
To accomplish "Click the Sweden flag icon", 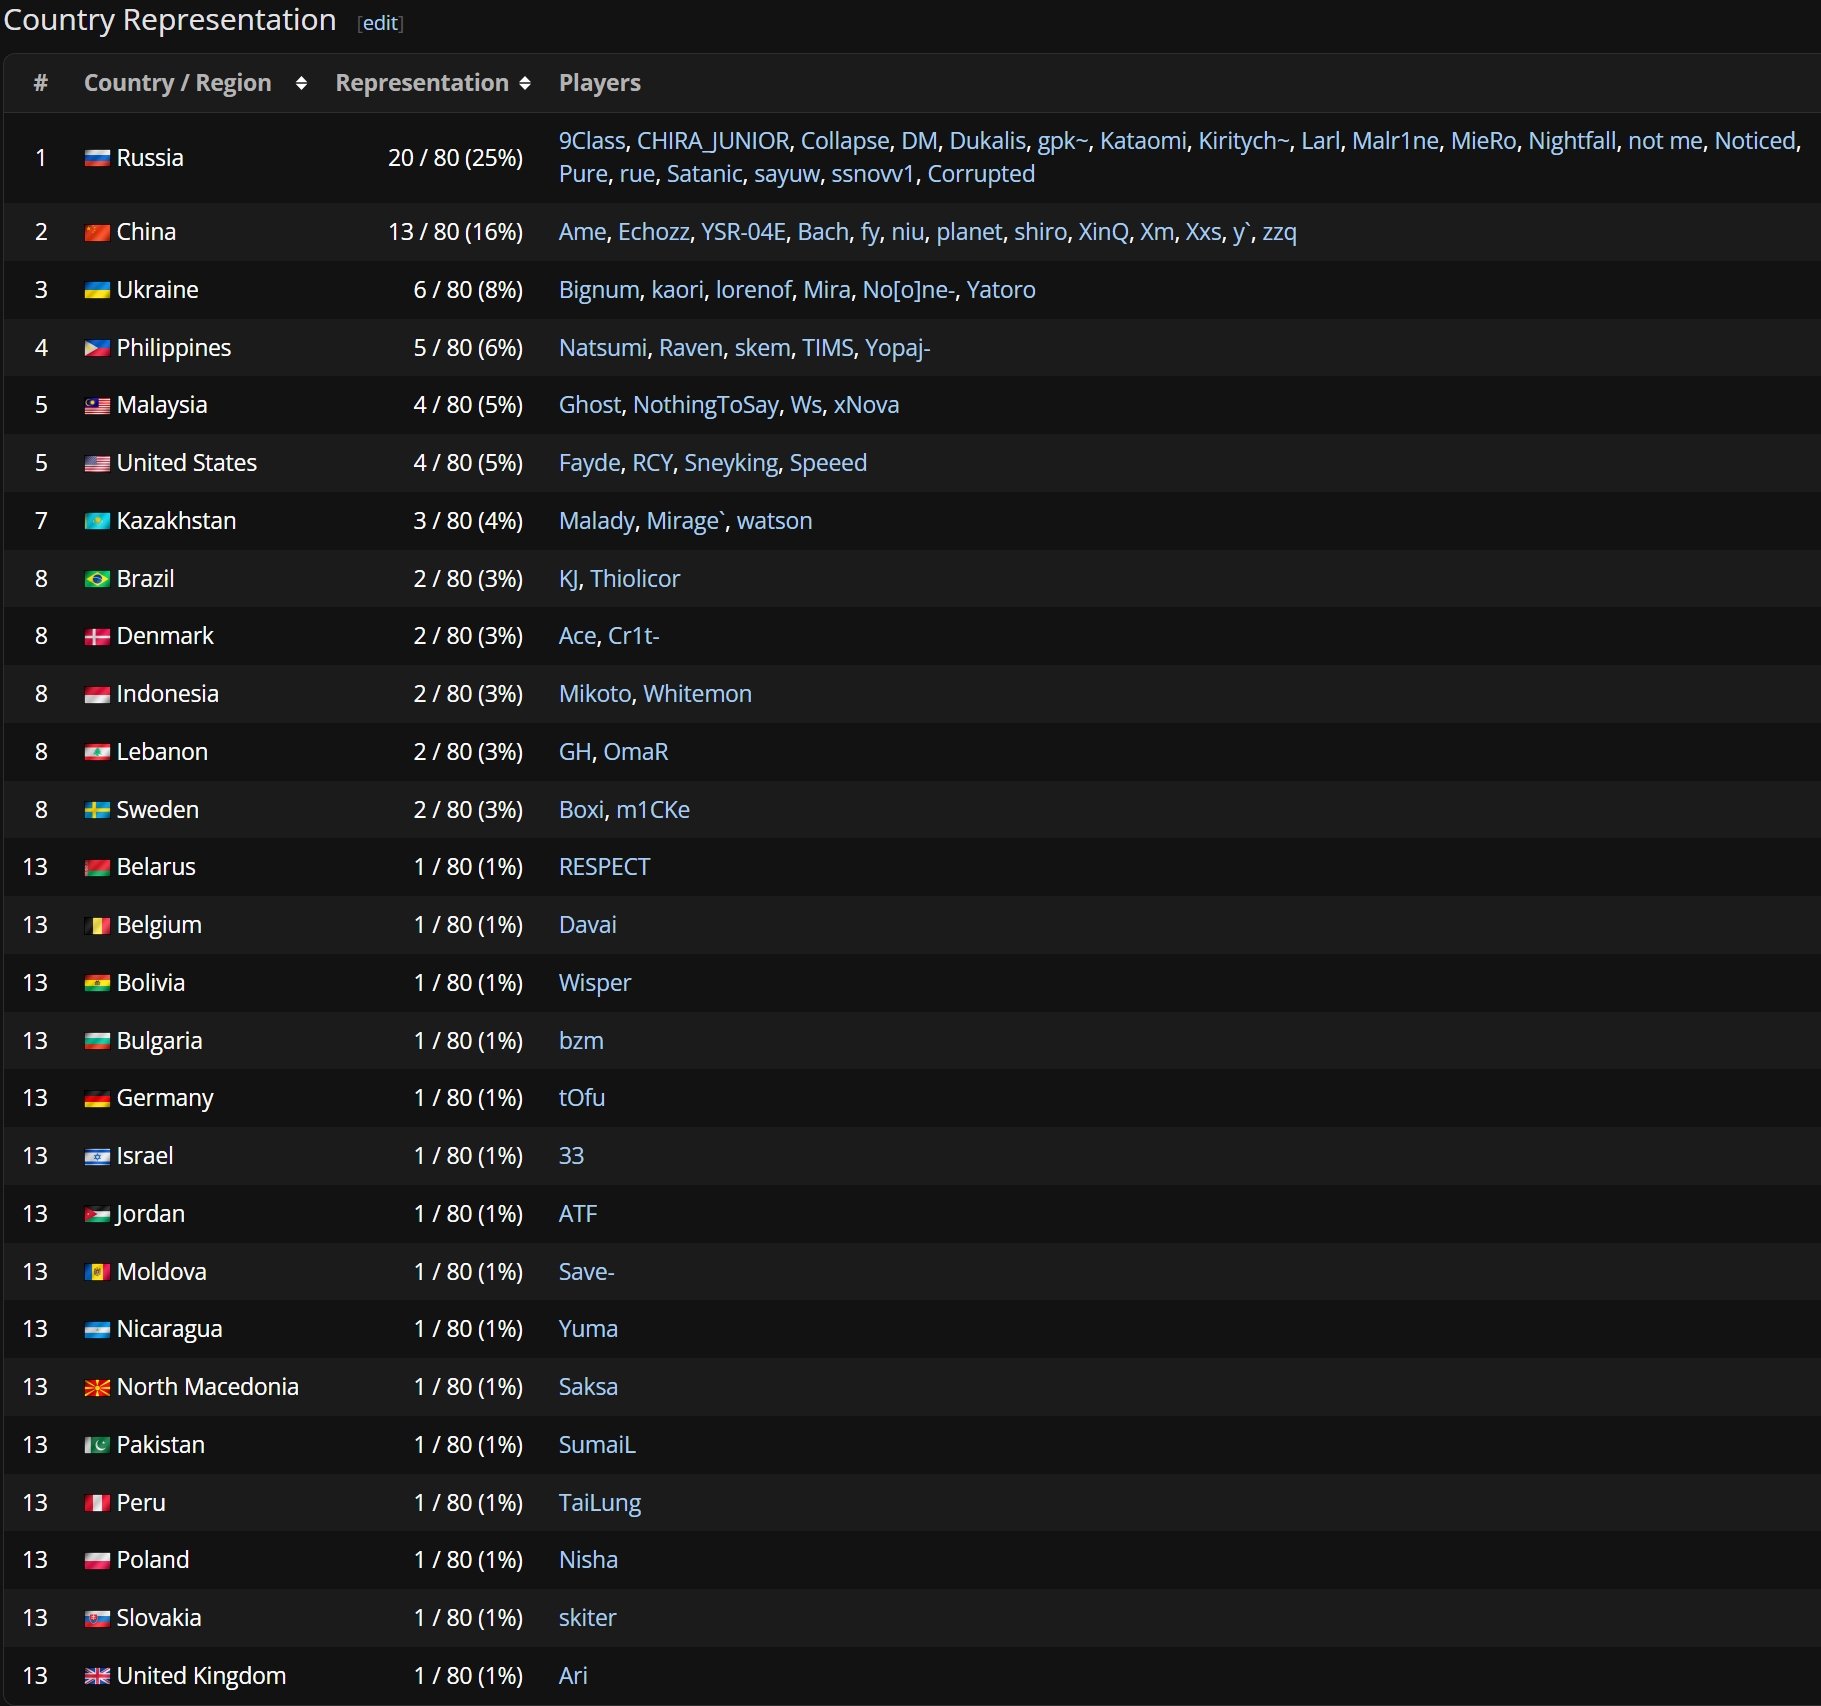I will pyautogui.click(x=97, y=810).
